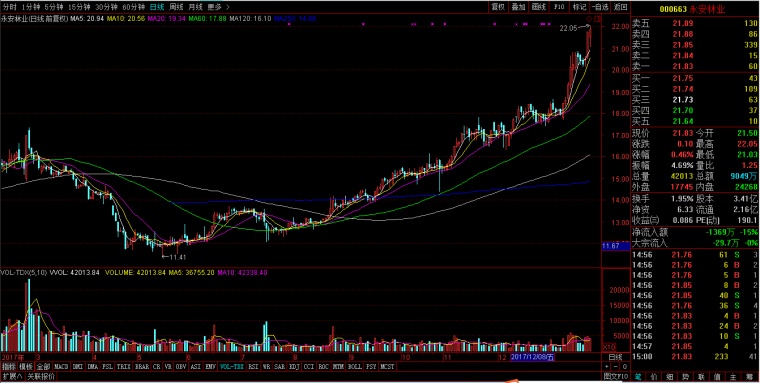
Task: Open the 势 trend tab in the side panel
Action: click(x=686, y=377)
